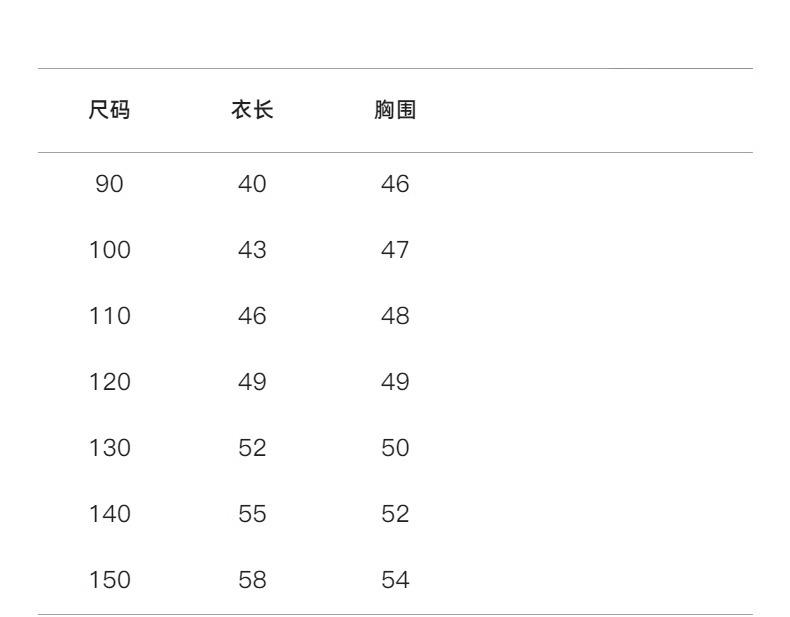Click the 衣长 value 40 for size 90
790x617 pixels.
point(252,185)
